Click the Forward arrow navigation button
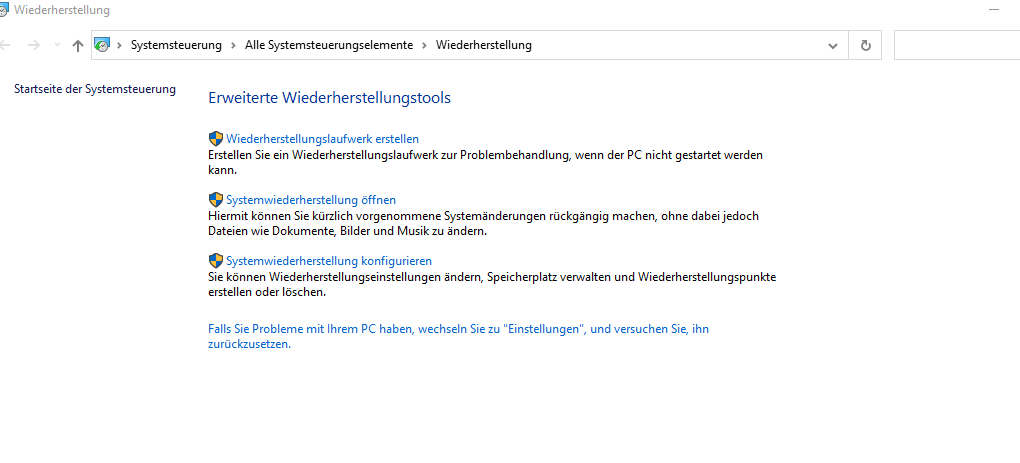The image size is (1020, 463). 34,46
